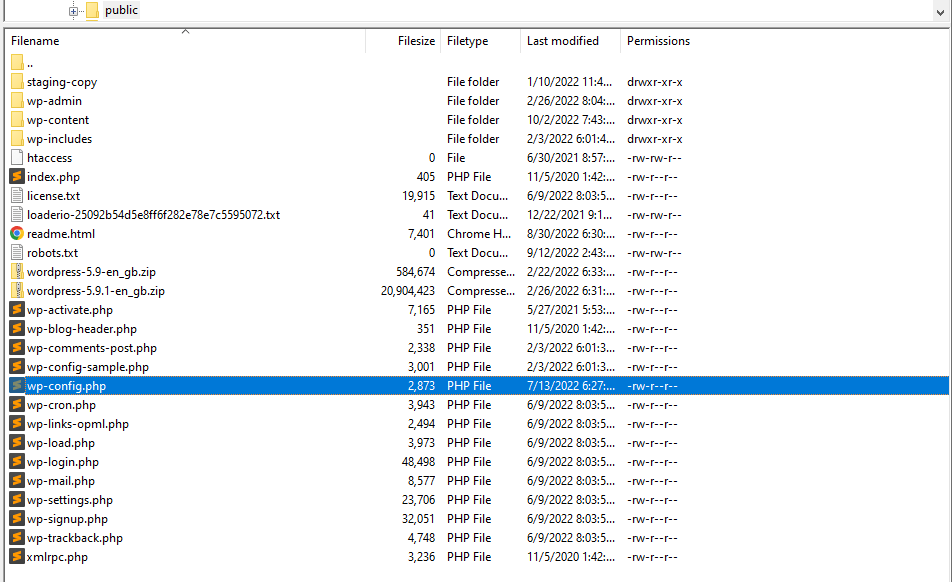952x582 pixels.
Task: Select the public folder in tree
Action: 121,10
